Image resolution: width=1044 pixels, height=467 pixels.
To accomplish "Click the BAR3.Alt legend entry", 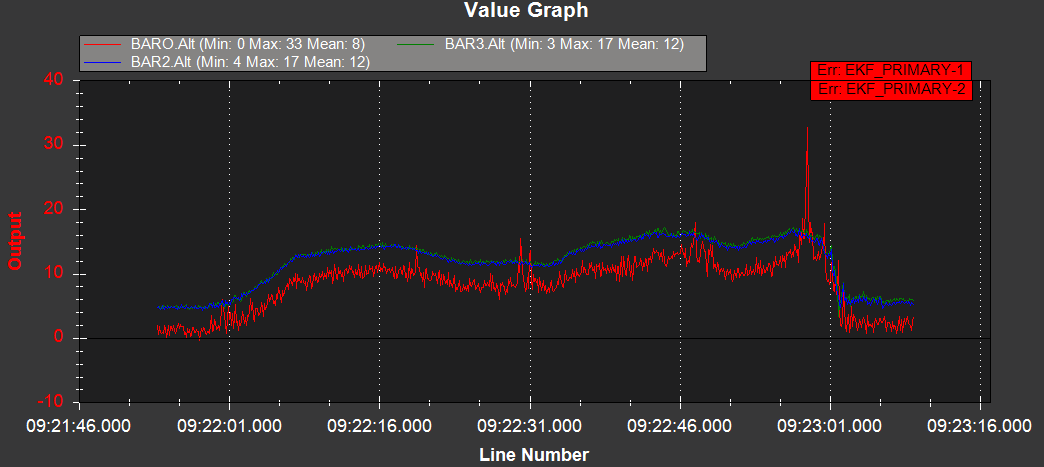I will (541, 45).
